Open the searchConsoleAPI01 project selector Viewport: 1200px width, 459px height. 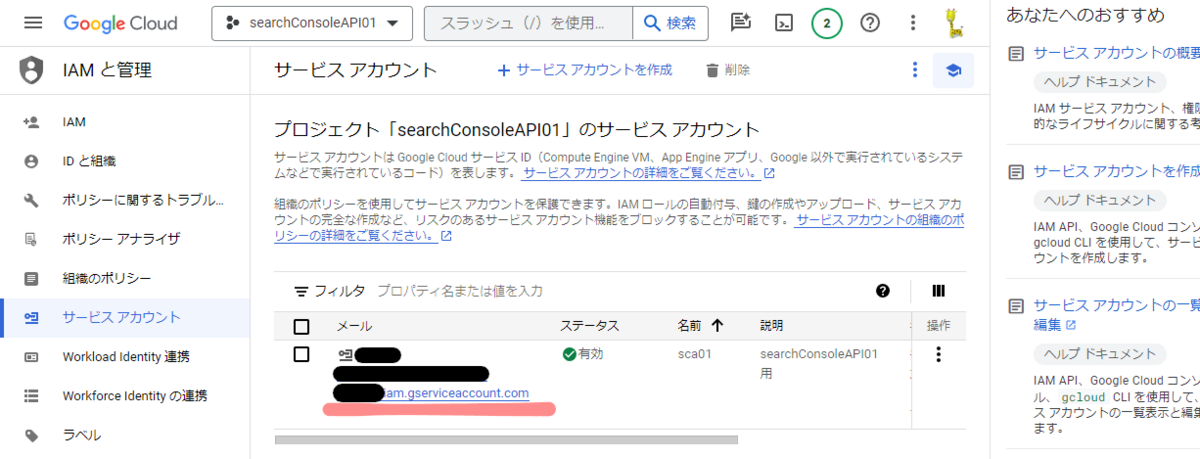click(312, 23)
